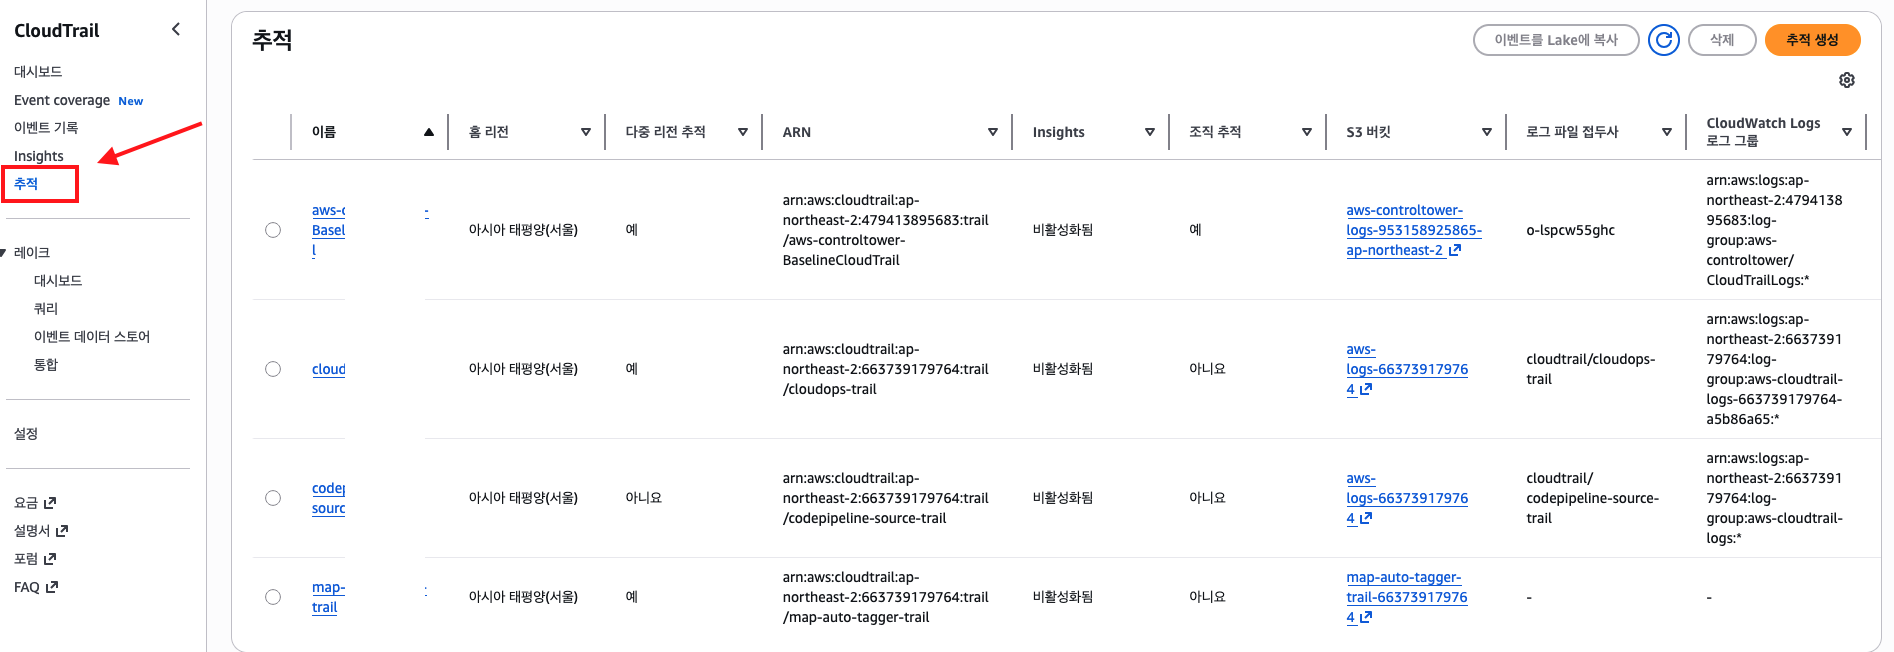Open ARN column sort dropdown
Screen dimensions: 1894x652
click(x=993, y=132)
